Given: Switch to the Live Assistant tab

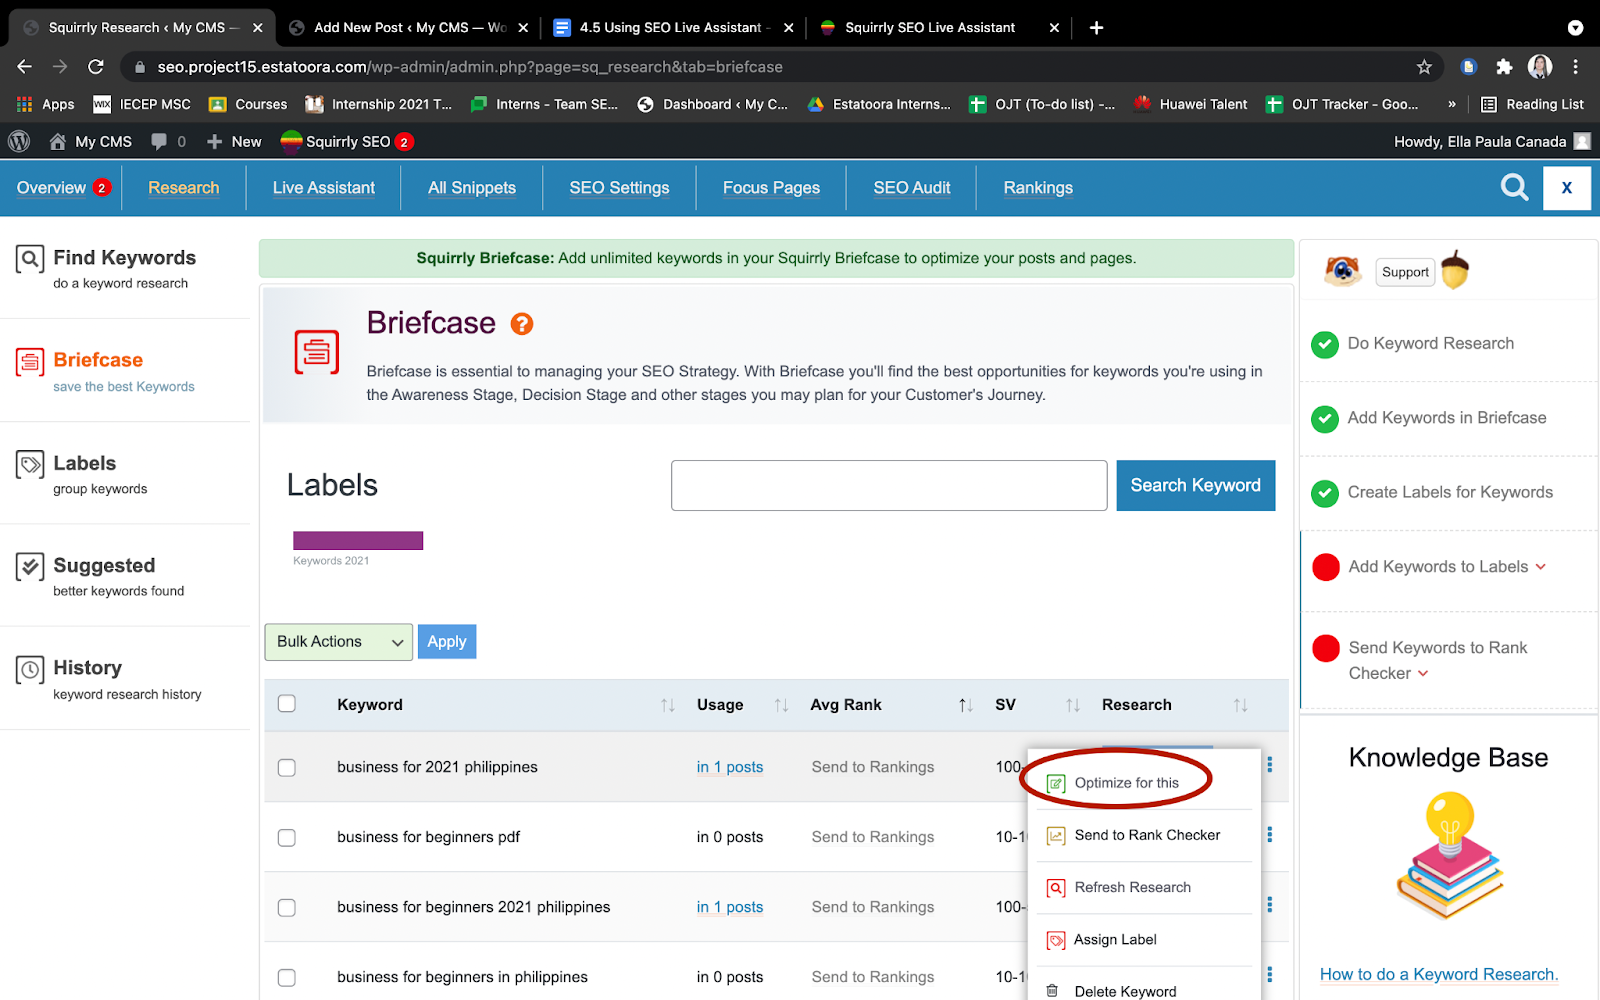Looking at the screenshot, I should click(x=324, y=188).
